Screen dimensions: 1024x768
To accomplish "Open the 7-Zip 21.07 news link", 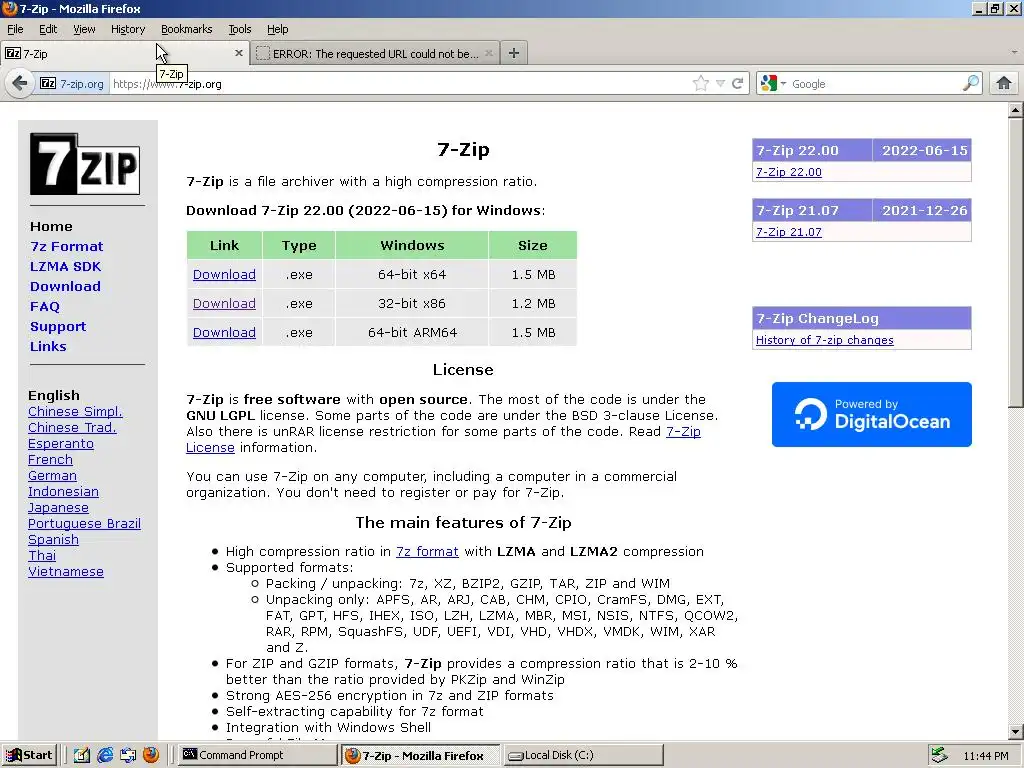I will 789,232.
